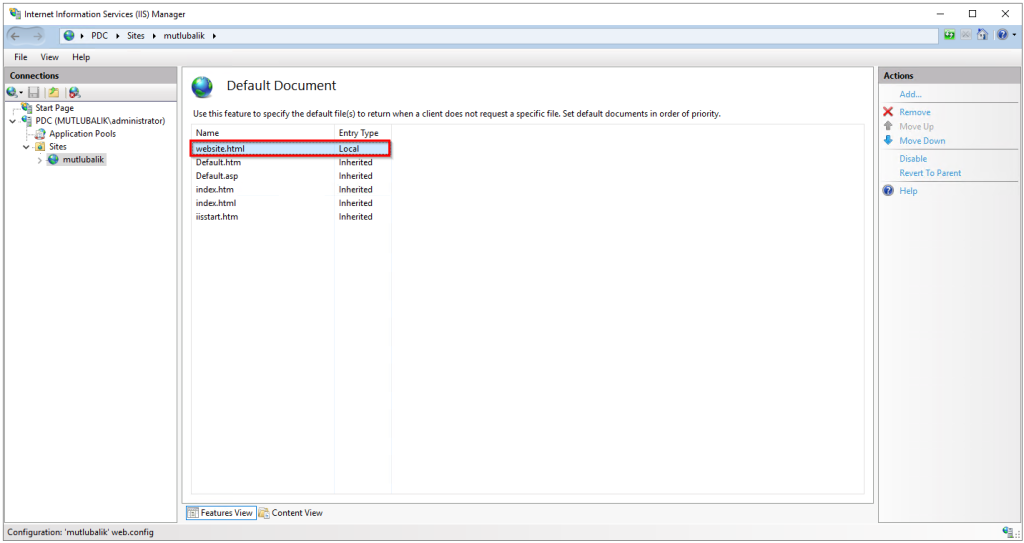The height and width of the screenshot is (543, 1024).
Task: Click the back navigation arrow
Action: point(16,36)
